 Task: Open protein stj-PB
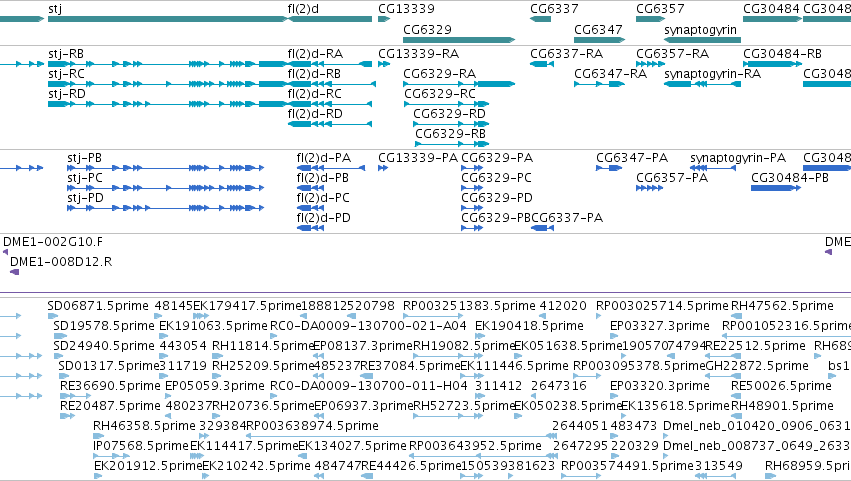(85, 158)
